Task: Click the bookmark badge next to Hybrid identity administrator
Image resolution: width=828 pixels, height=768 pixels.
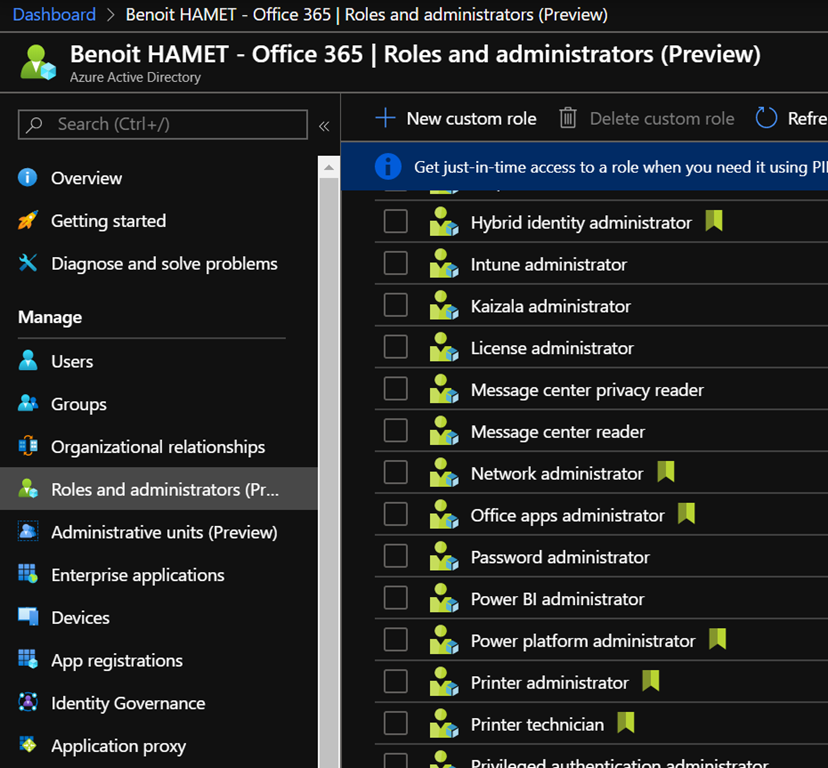Action: [713, 222]
